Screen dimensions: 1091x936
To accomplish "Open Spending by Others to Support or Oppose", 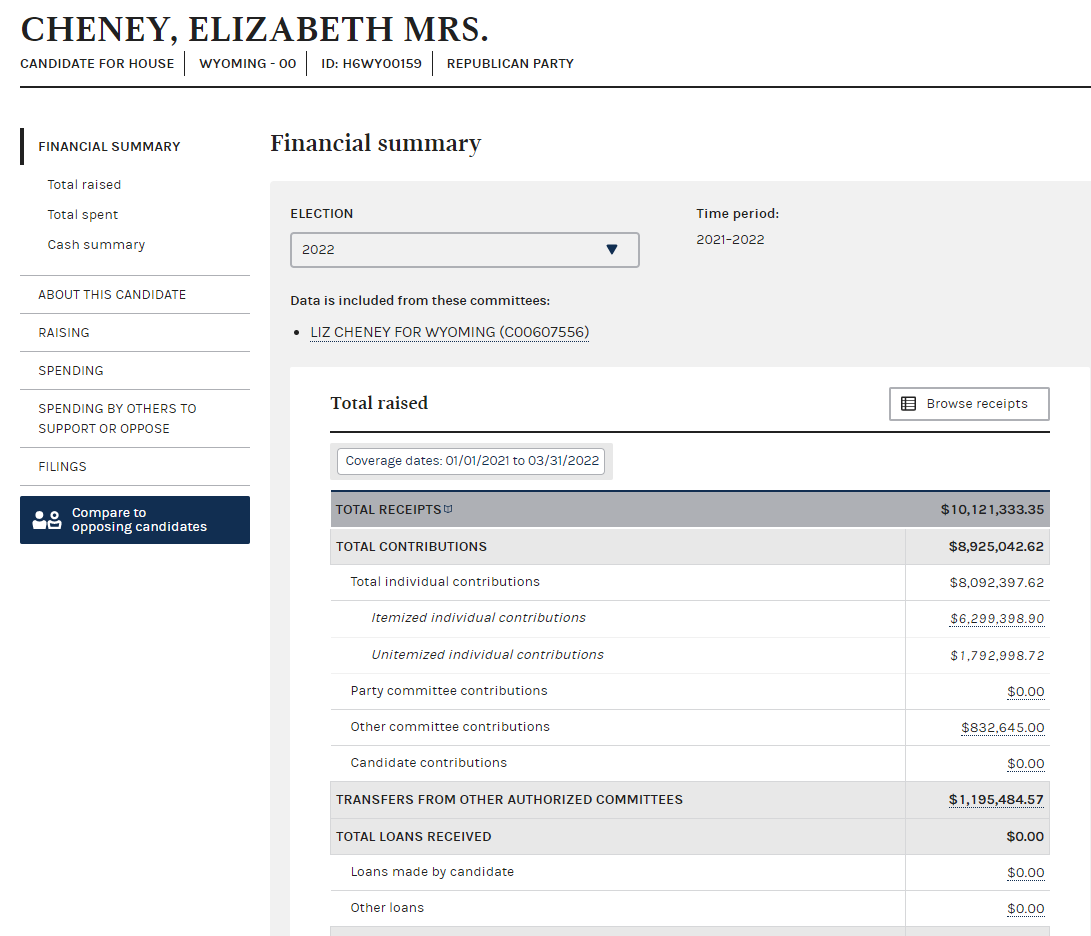I will [x=118, y=418].
